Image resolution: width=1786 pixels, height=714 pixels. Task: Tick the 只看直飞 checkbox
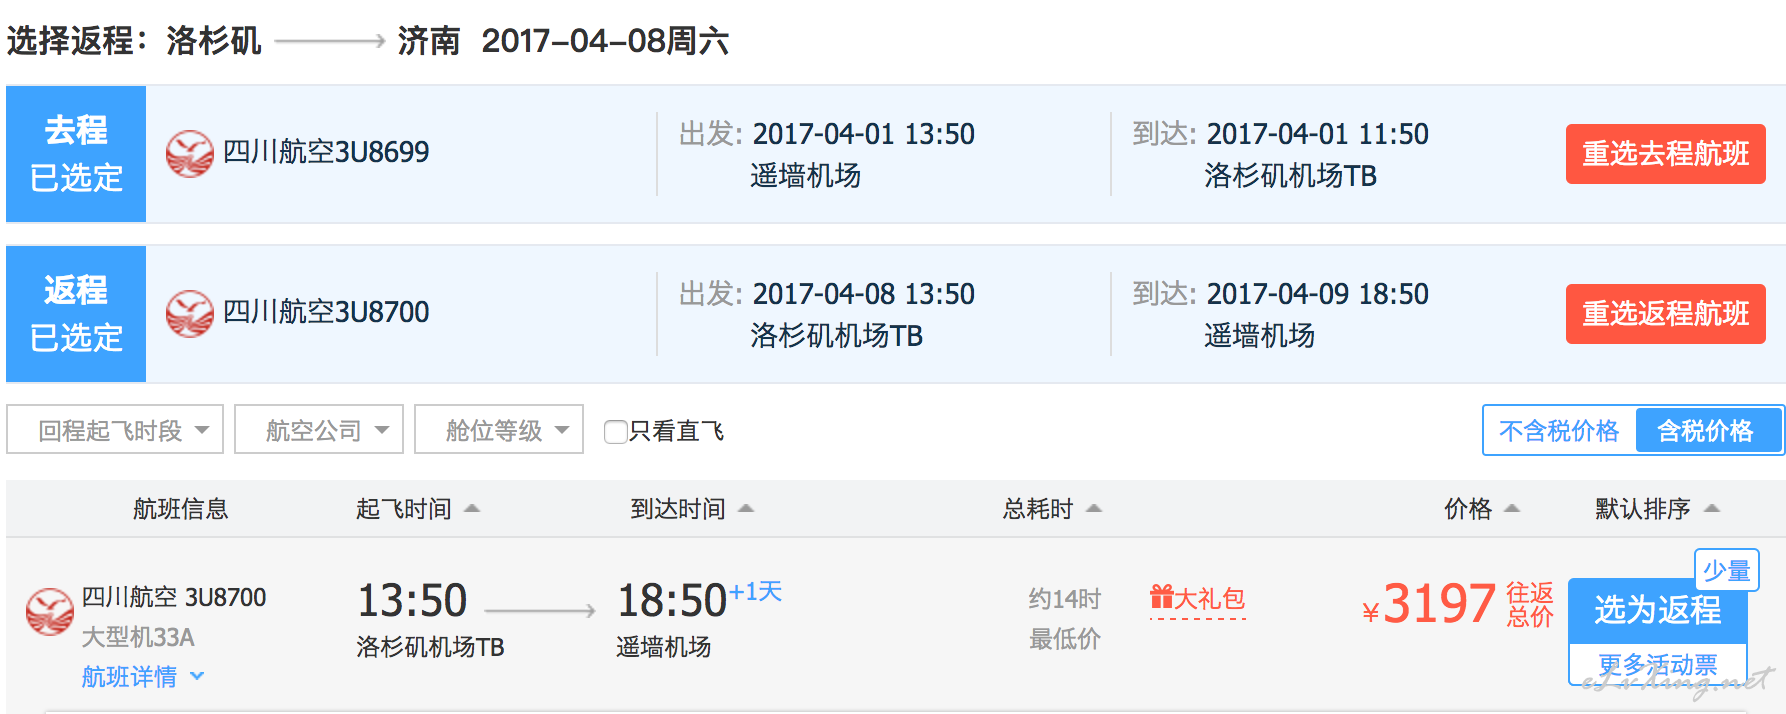click(616, 432)
